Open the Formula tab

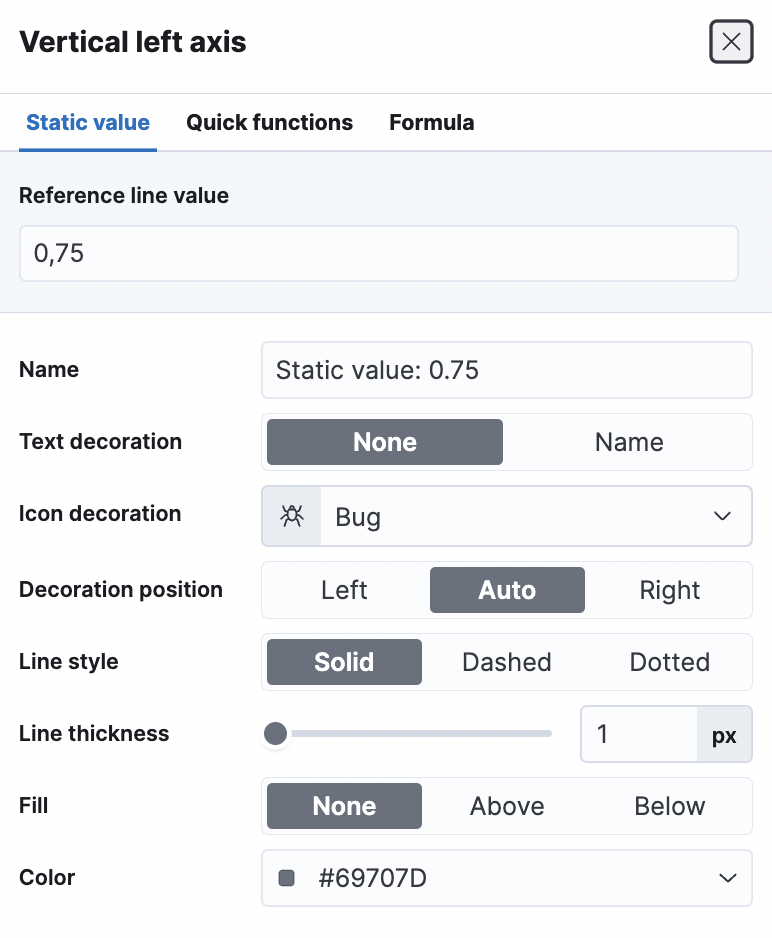coord(431,123)
